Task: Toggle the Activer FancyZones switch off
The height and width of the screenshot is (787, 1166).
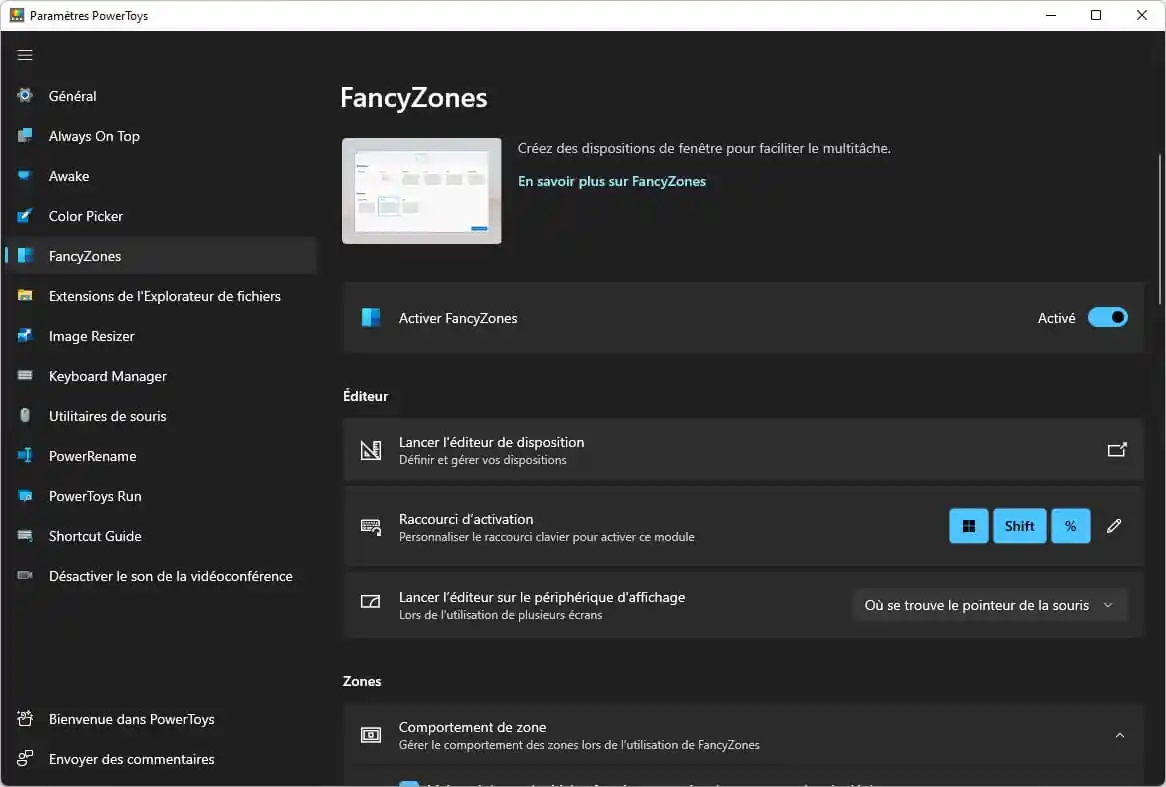Action: click(1107, 318)
